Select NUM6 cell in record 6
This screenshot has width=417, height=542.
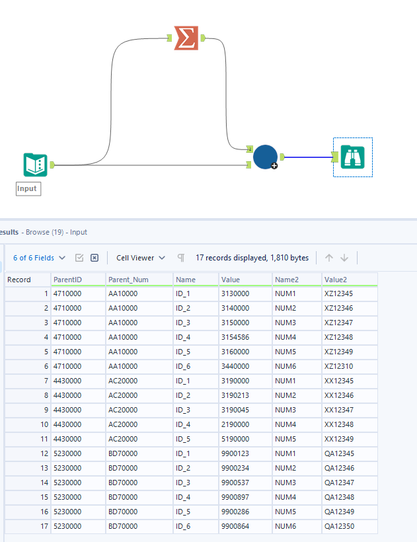(x=297, y=366)
